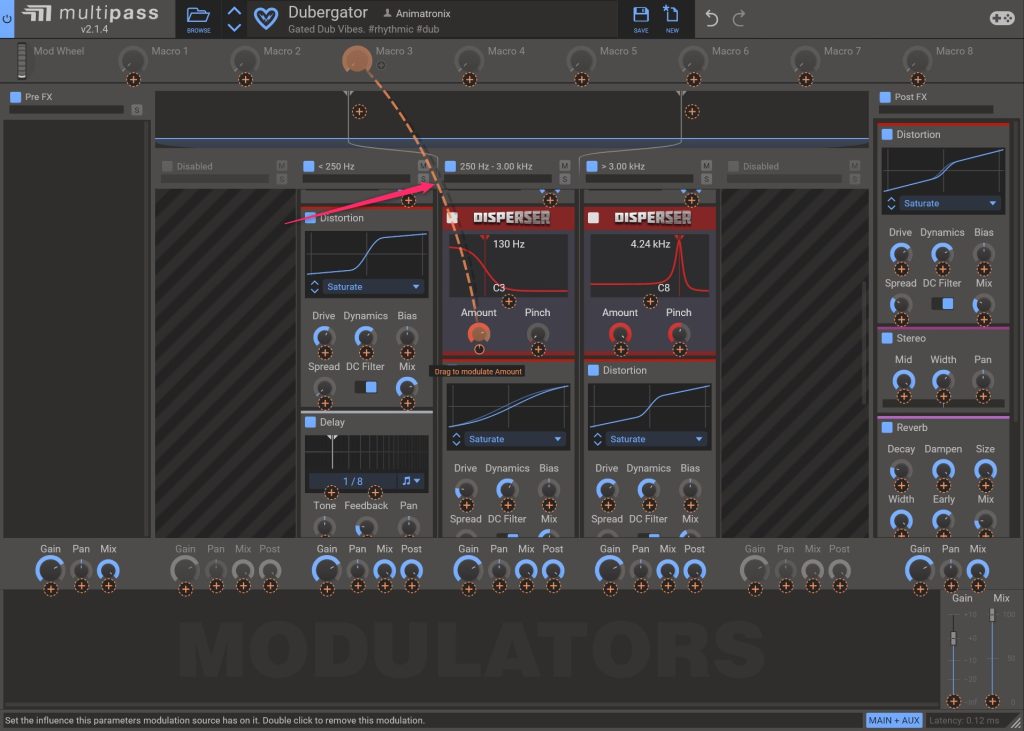Favorite the preset with the heart icon
This screenshot has width=1024, height=731.
tap(266, 18)
